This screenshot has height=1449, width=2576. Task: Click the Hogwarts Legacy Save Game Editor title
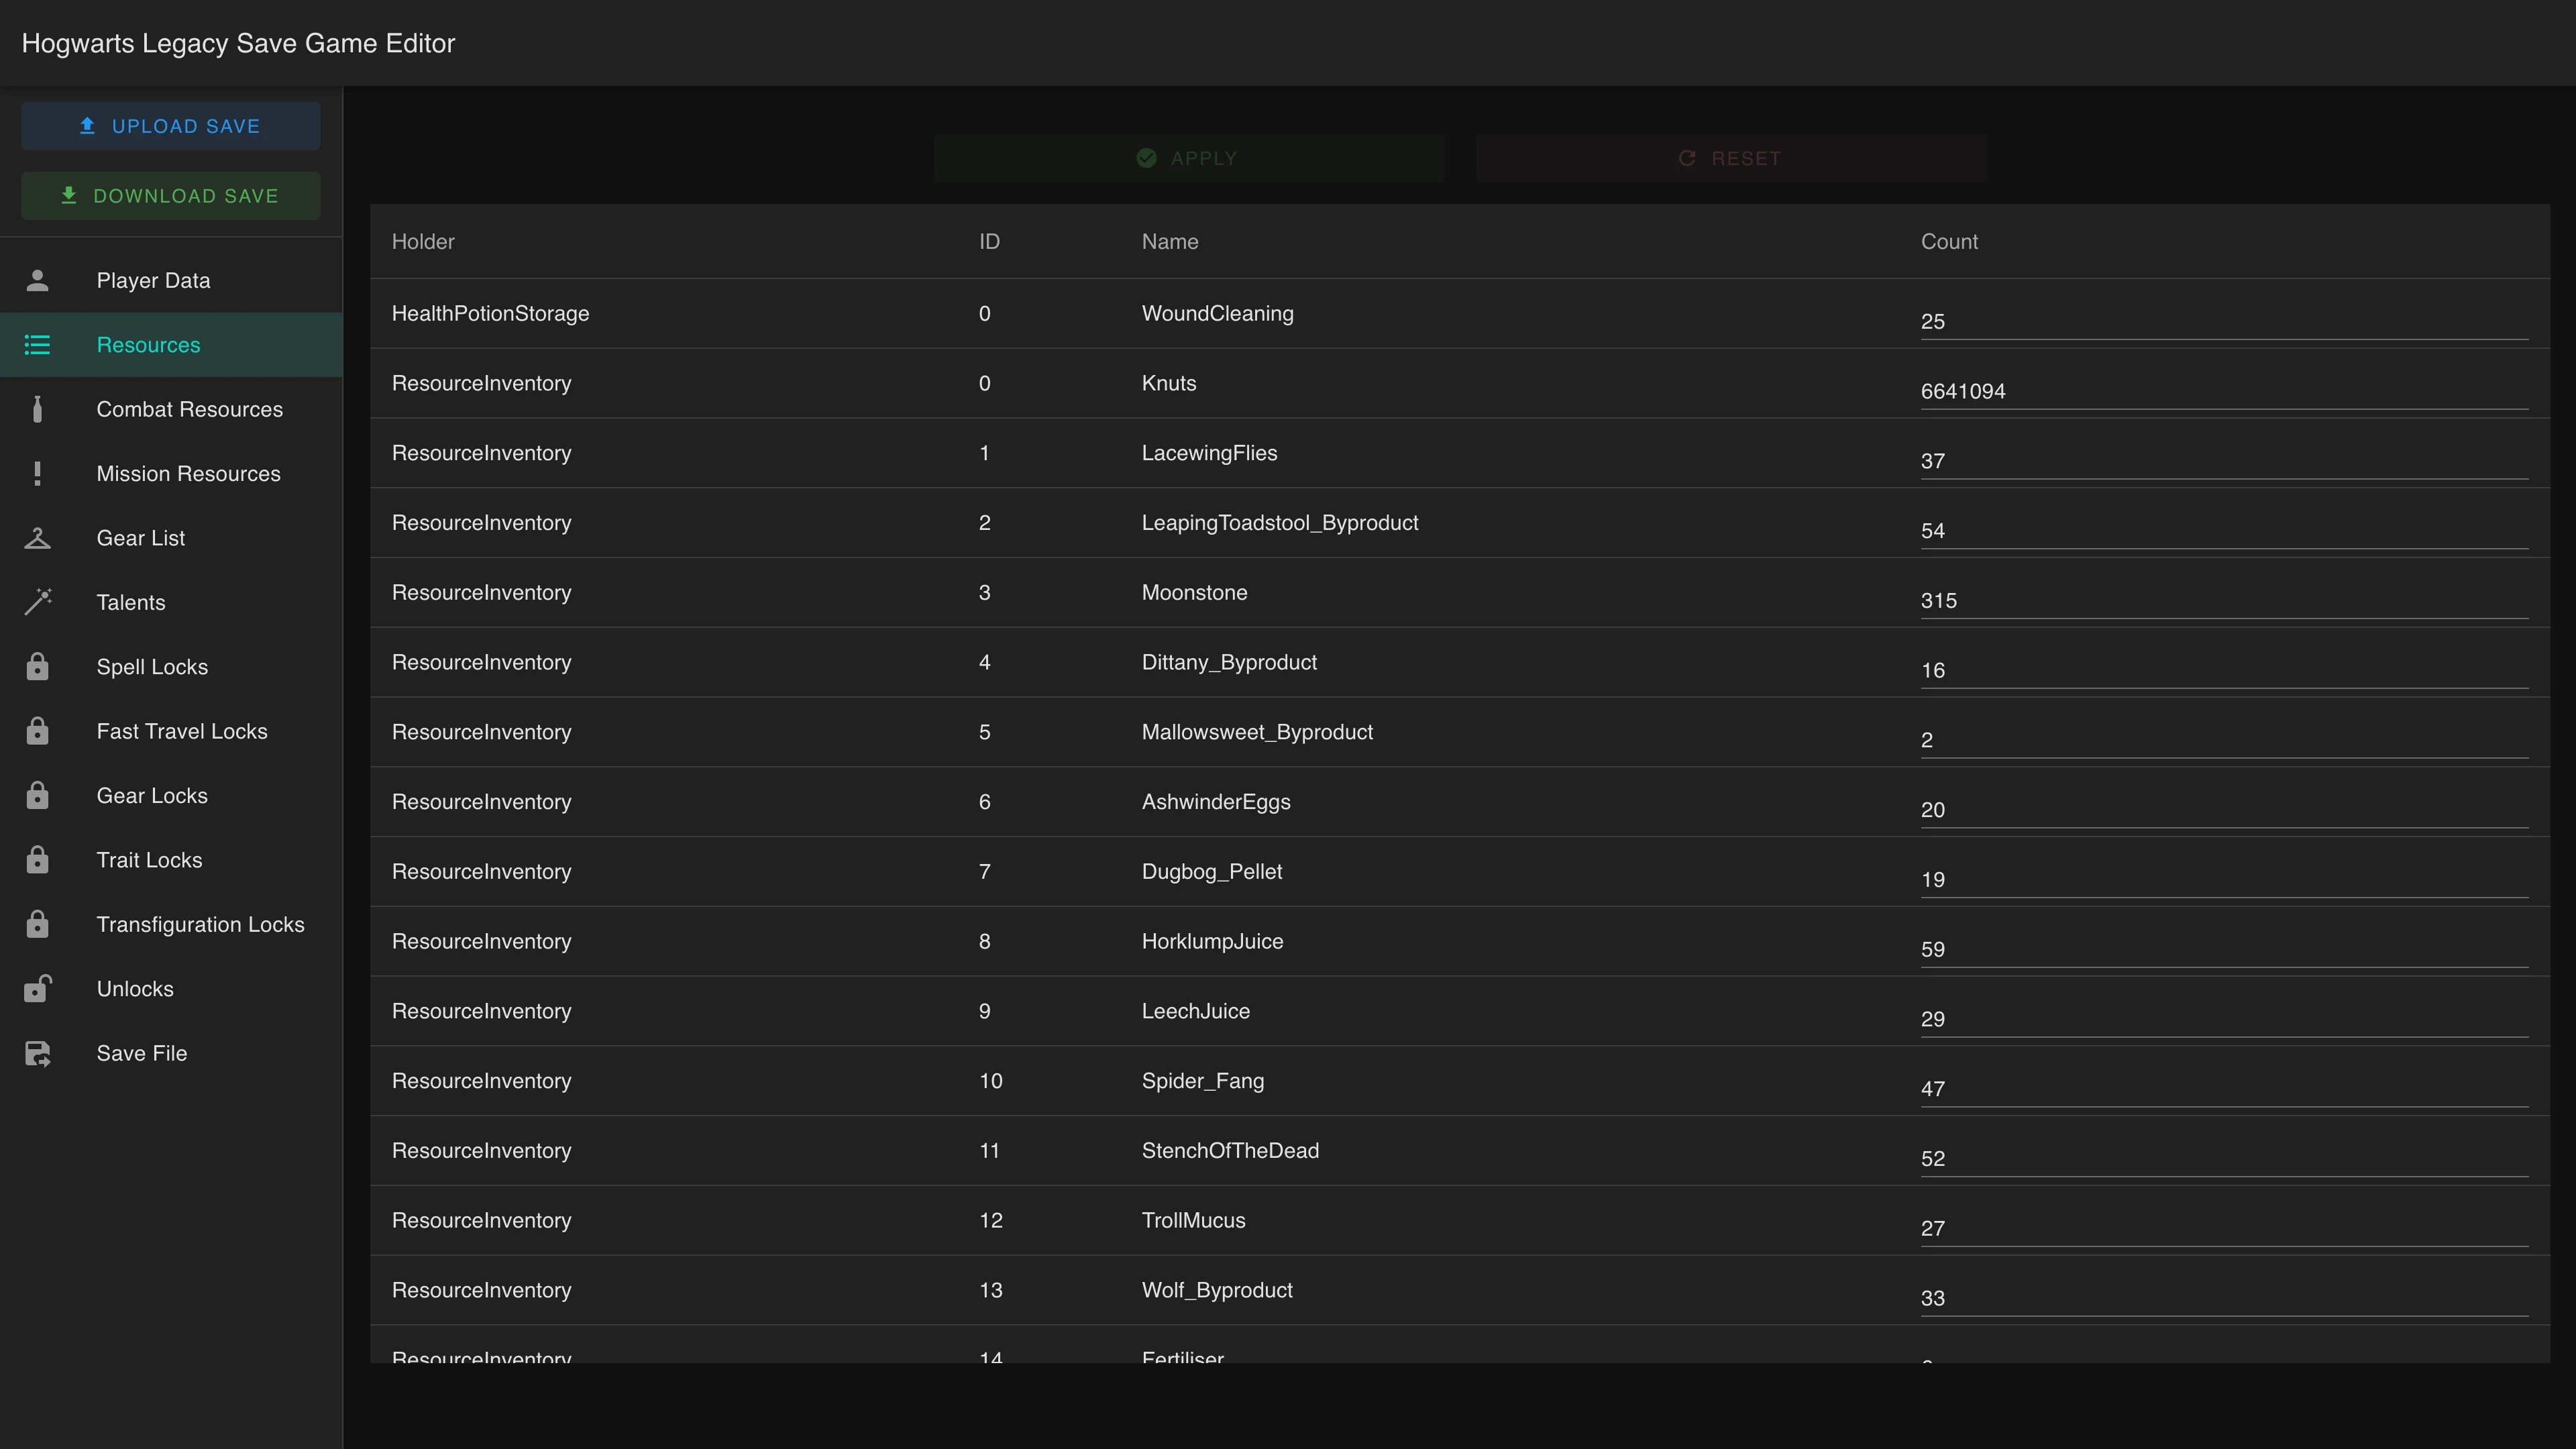[x=238, y=43]
